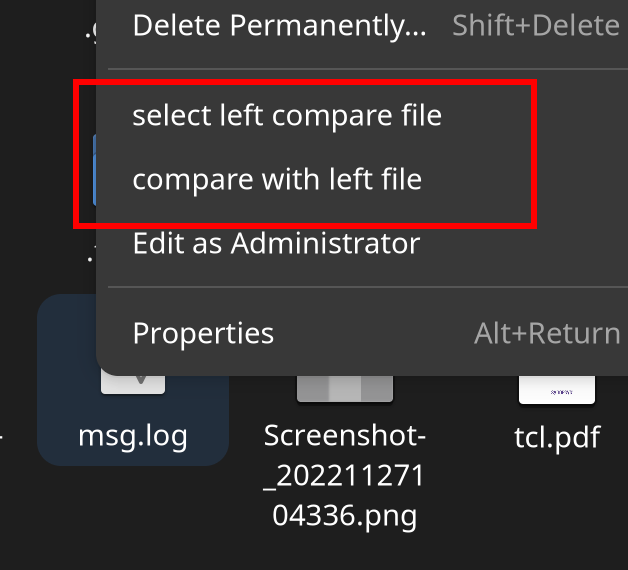Screen dimensions: 628x570
Task: Click the blue folder icon behind the menu
Action: [x=95, y=170]
